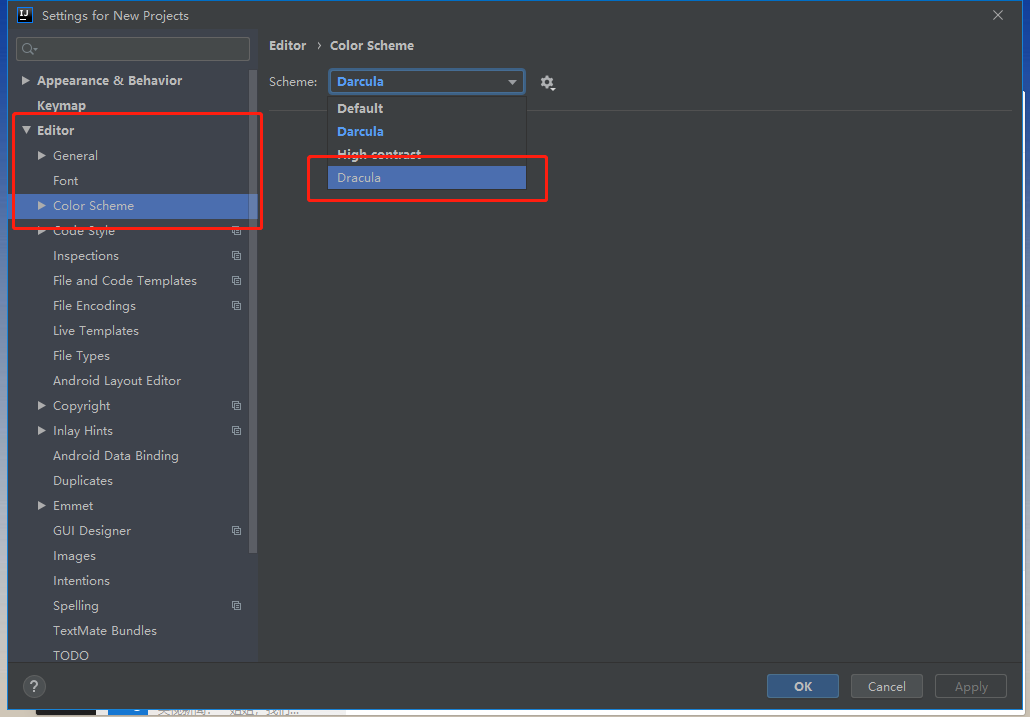Click the Color Scheme breadcrumb text
Screen dimensions: 1030x717
point(372,45)
